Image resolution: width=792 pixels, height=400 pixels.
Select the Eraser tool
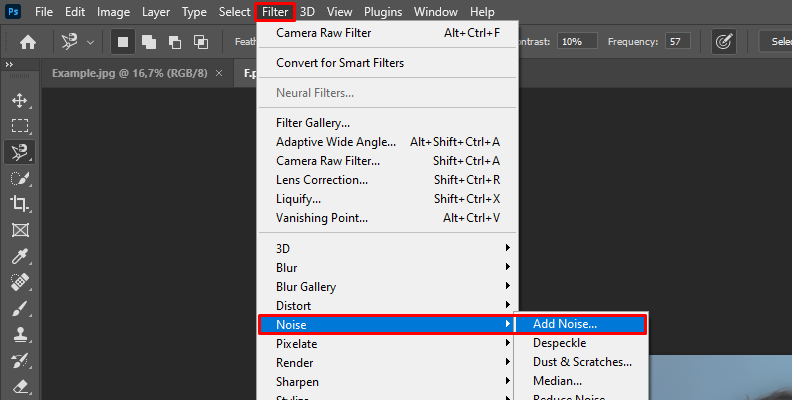(x=20, y=387)
